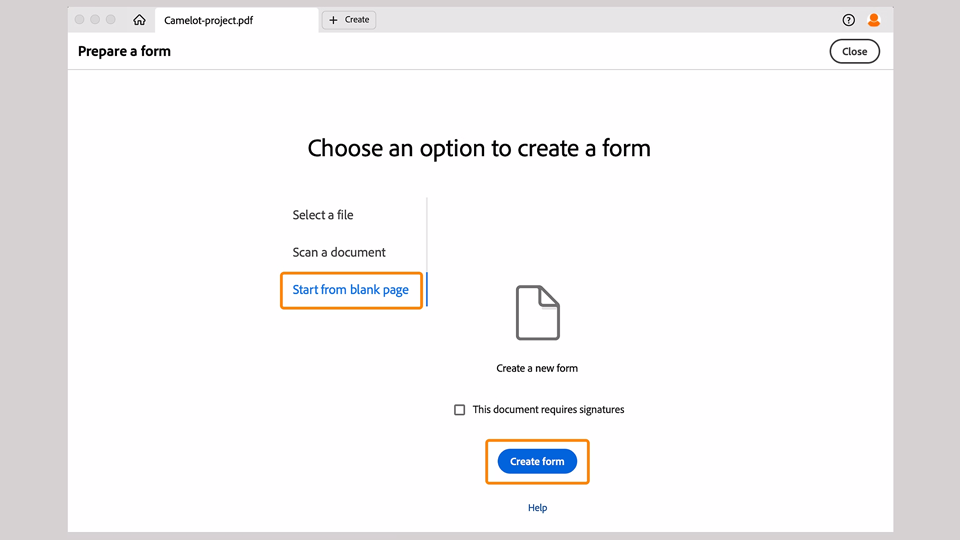Screen dimensions: 960x540
Task: Click the blue Create form button
Action: click(537, 461)
